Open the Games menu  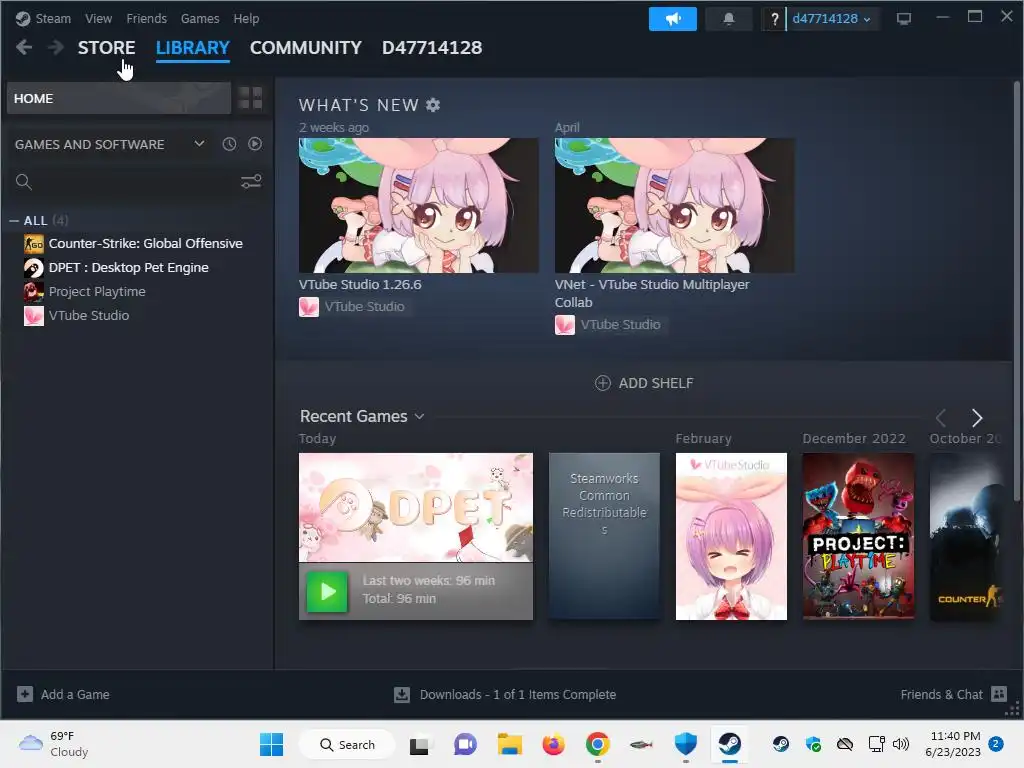(200, 18)
